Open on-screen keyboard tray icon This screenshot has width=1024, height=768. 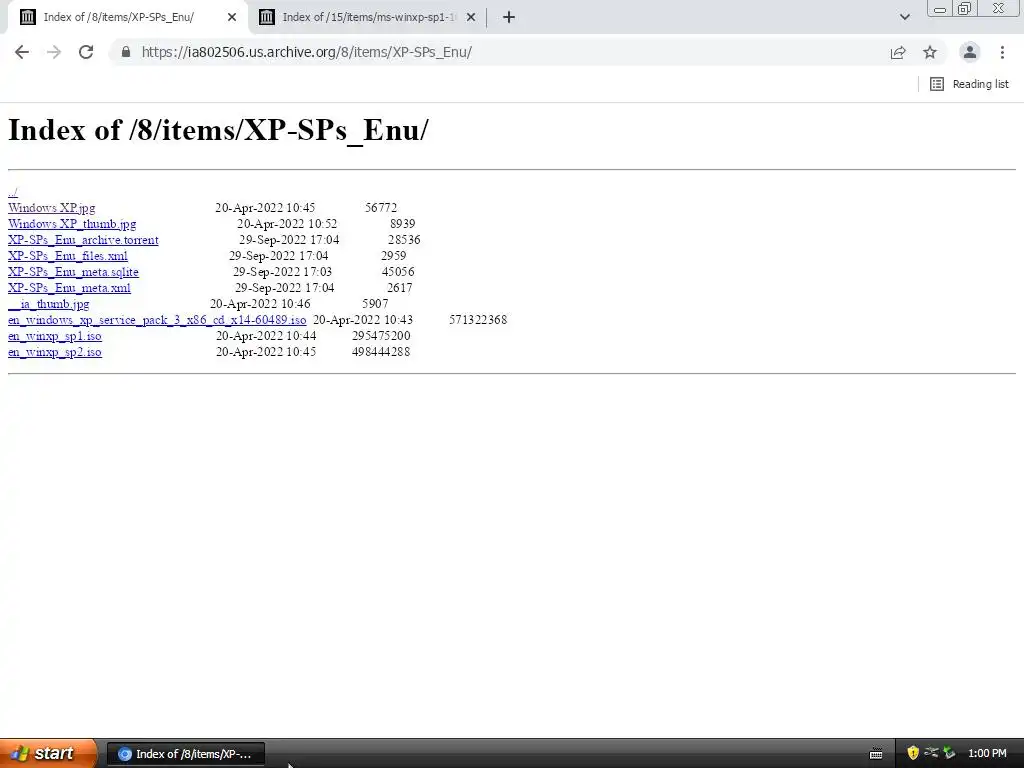pyautogui.click(x=876, y=754)
